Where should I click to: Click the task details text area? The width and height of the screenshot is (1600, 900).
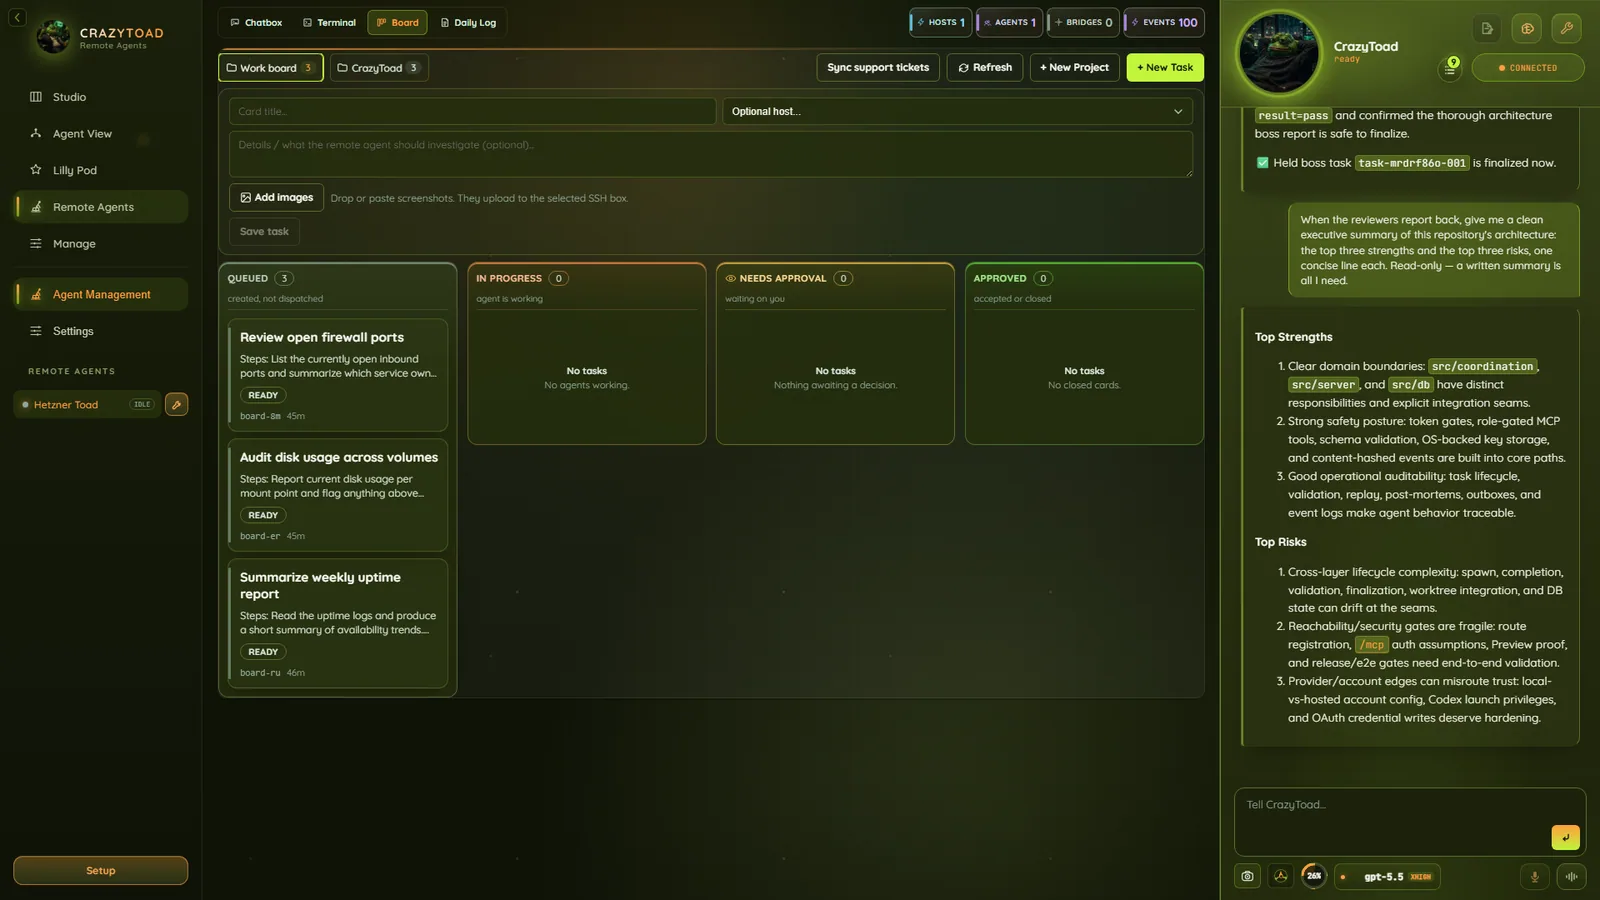(x=711, y=154)
